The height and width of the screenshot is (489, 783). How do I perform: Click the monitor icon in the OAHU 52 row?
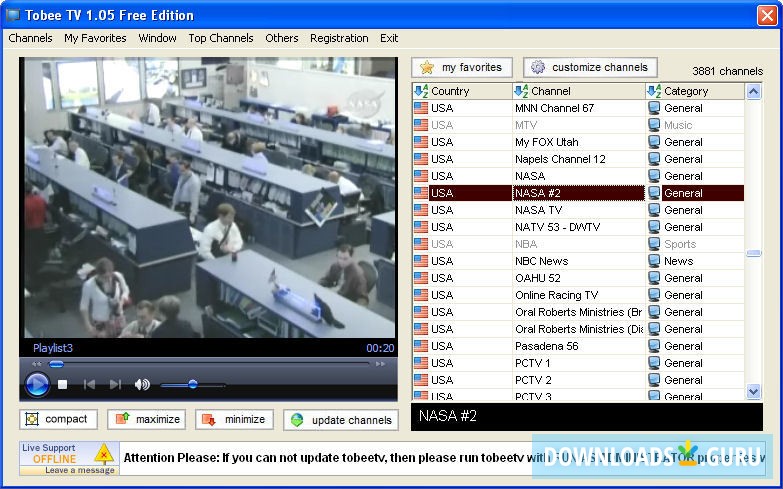pos(654,278)
